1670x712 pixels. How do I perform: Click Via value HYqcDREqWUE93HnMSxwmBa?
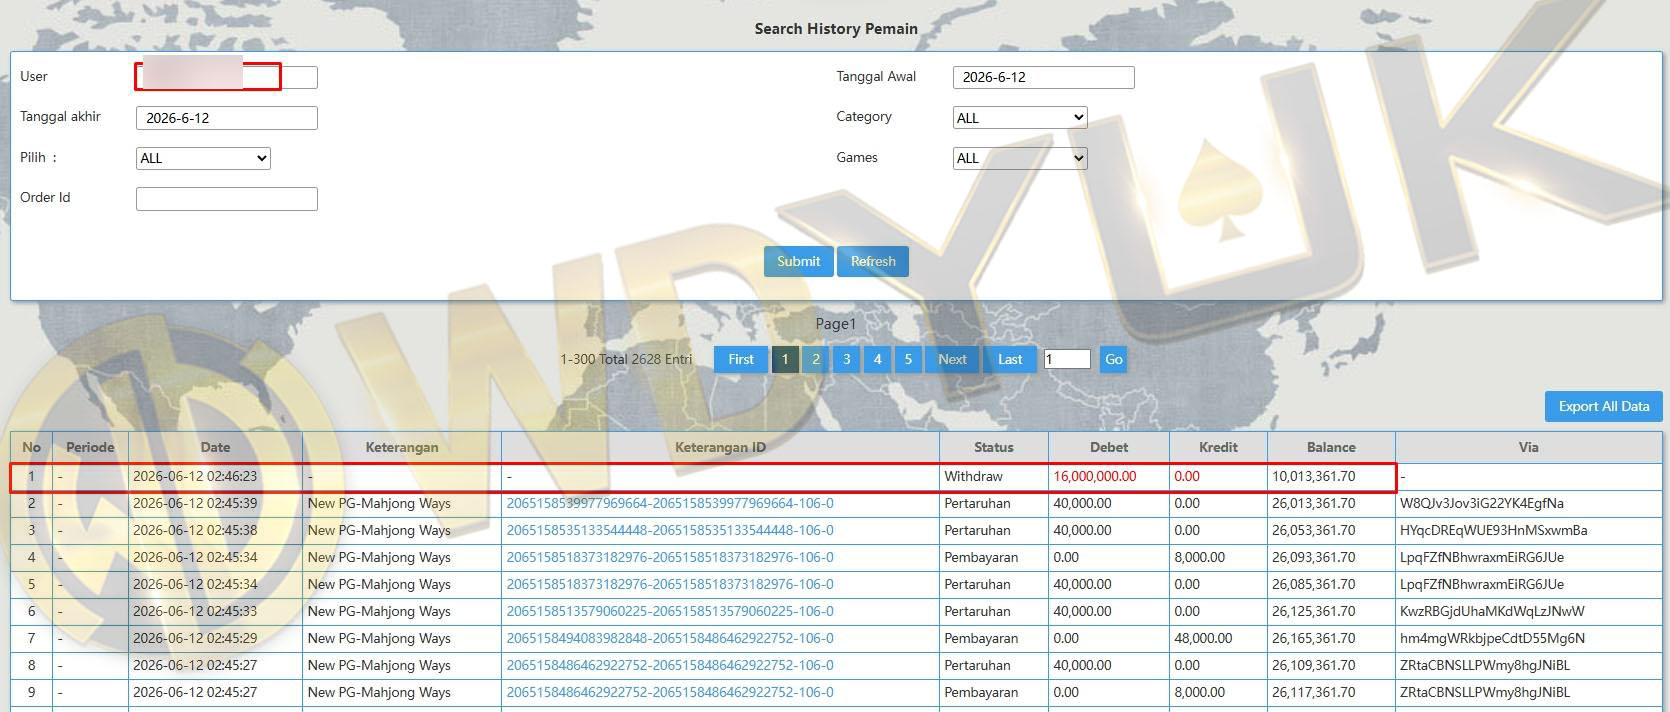pyautogui.click(x=1494, y=530)
